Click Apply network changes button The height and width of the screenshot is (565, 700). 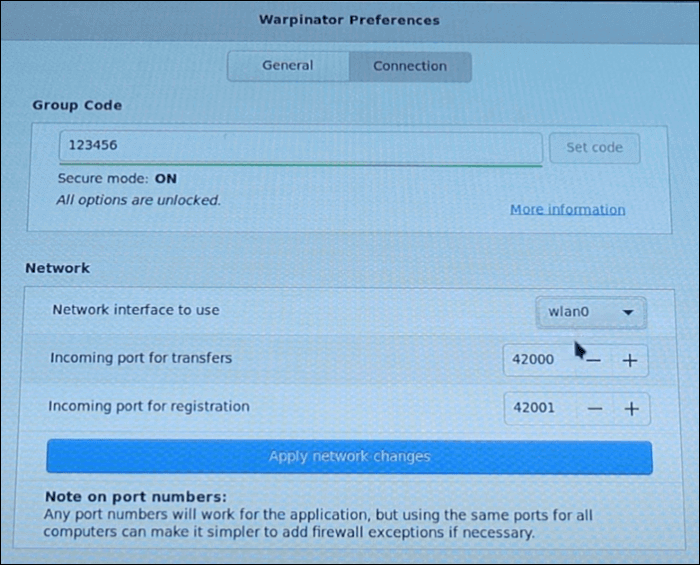(x=349, y=457)
